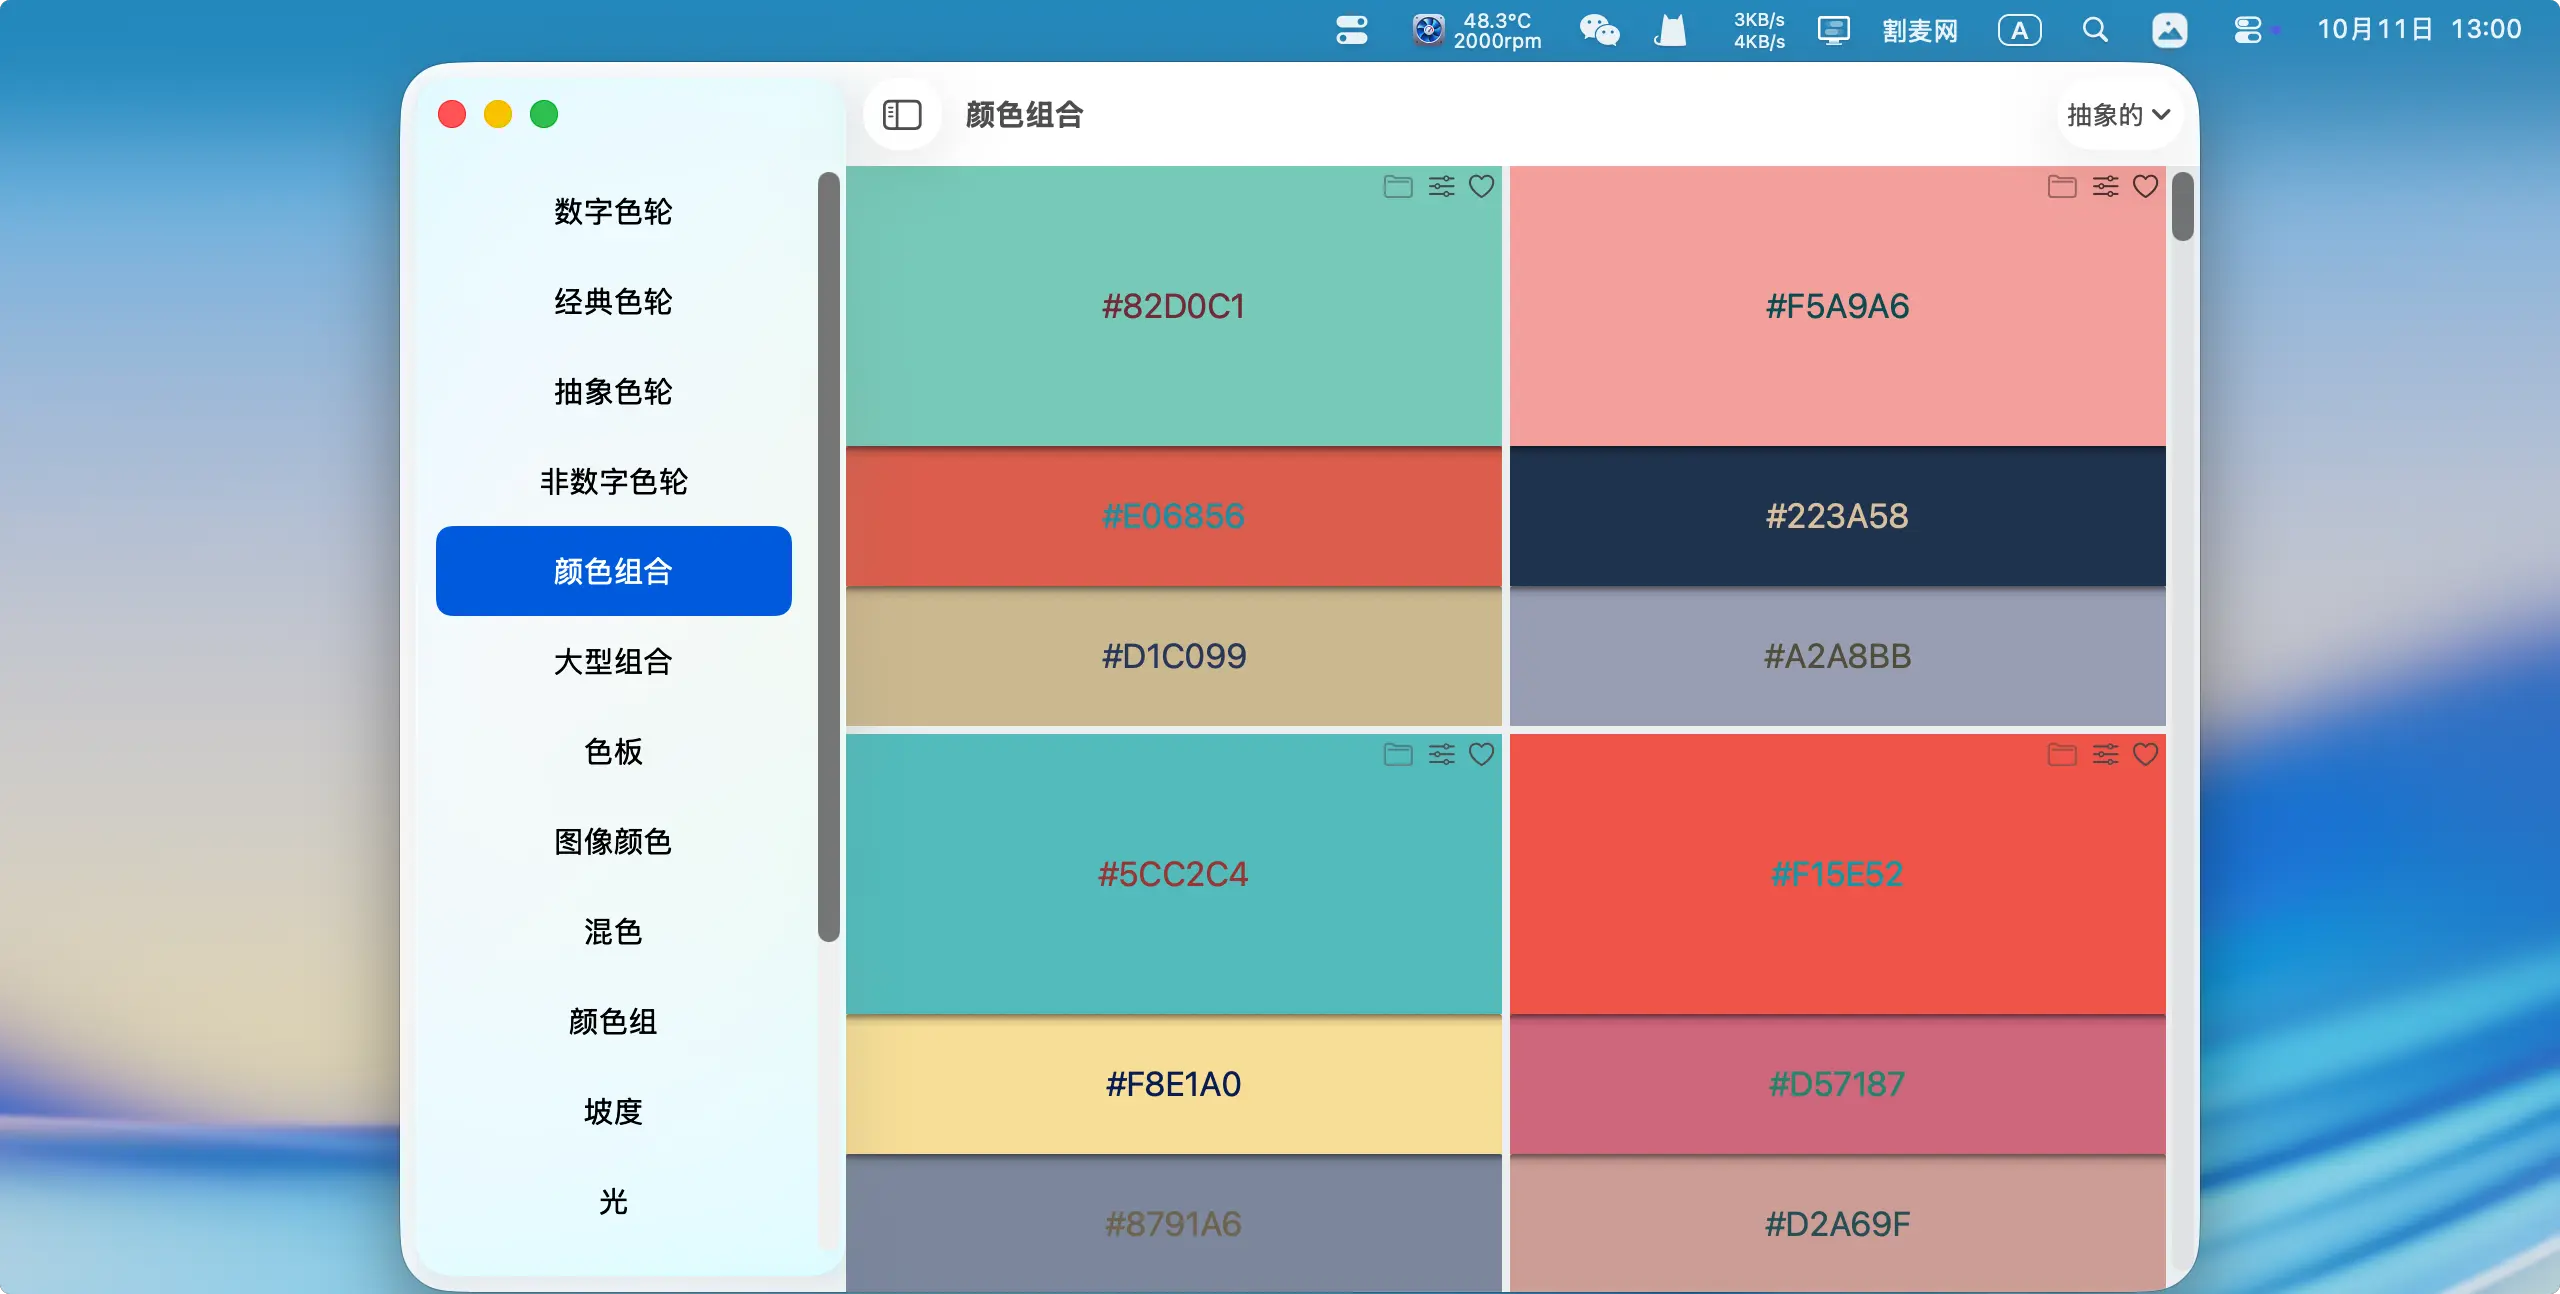The width and height of the screenshot is (2560, 1294).
Task: Open Control Center in menu bar
Action: (2248, 30)
